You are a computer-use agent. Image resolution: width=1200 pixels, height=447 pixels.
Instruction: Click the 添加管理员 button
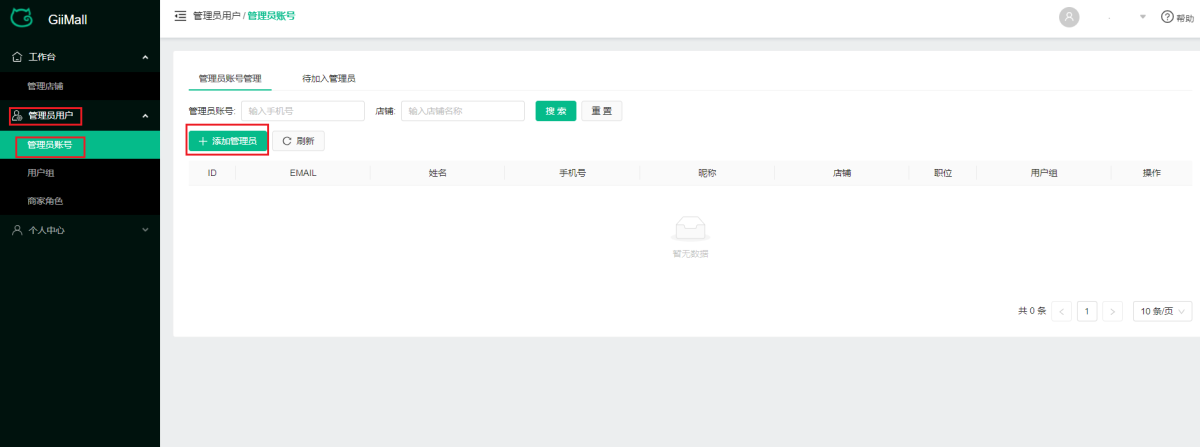pos(228,141)
